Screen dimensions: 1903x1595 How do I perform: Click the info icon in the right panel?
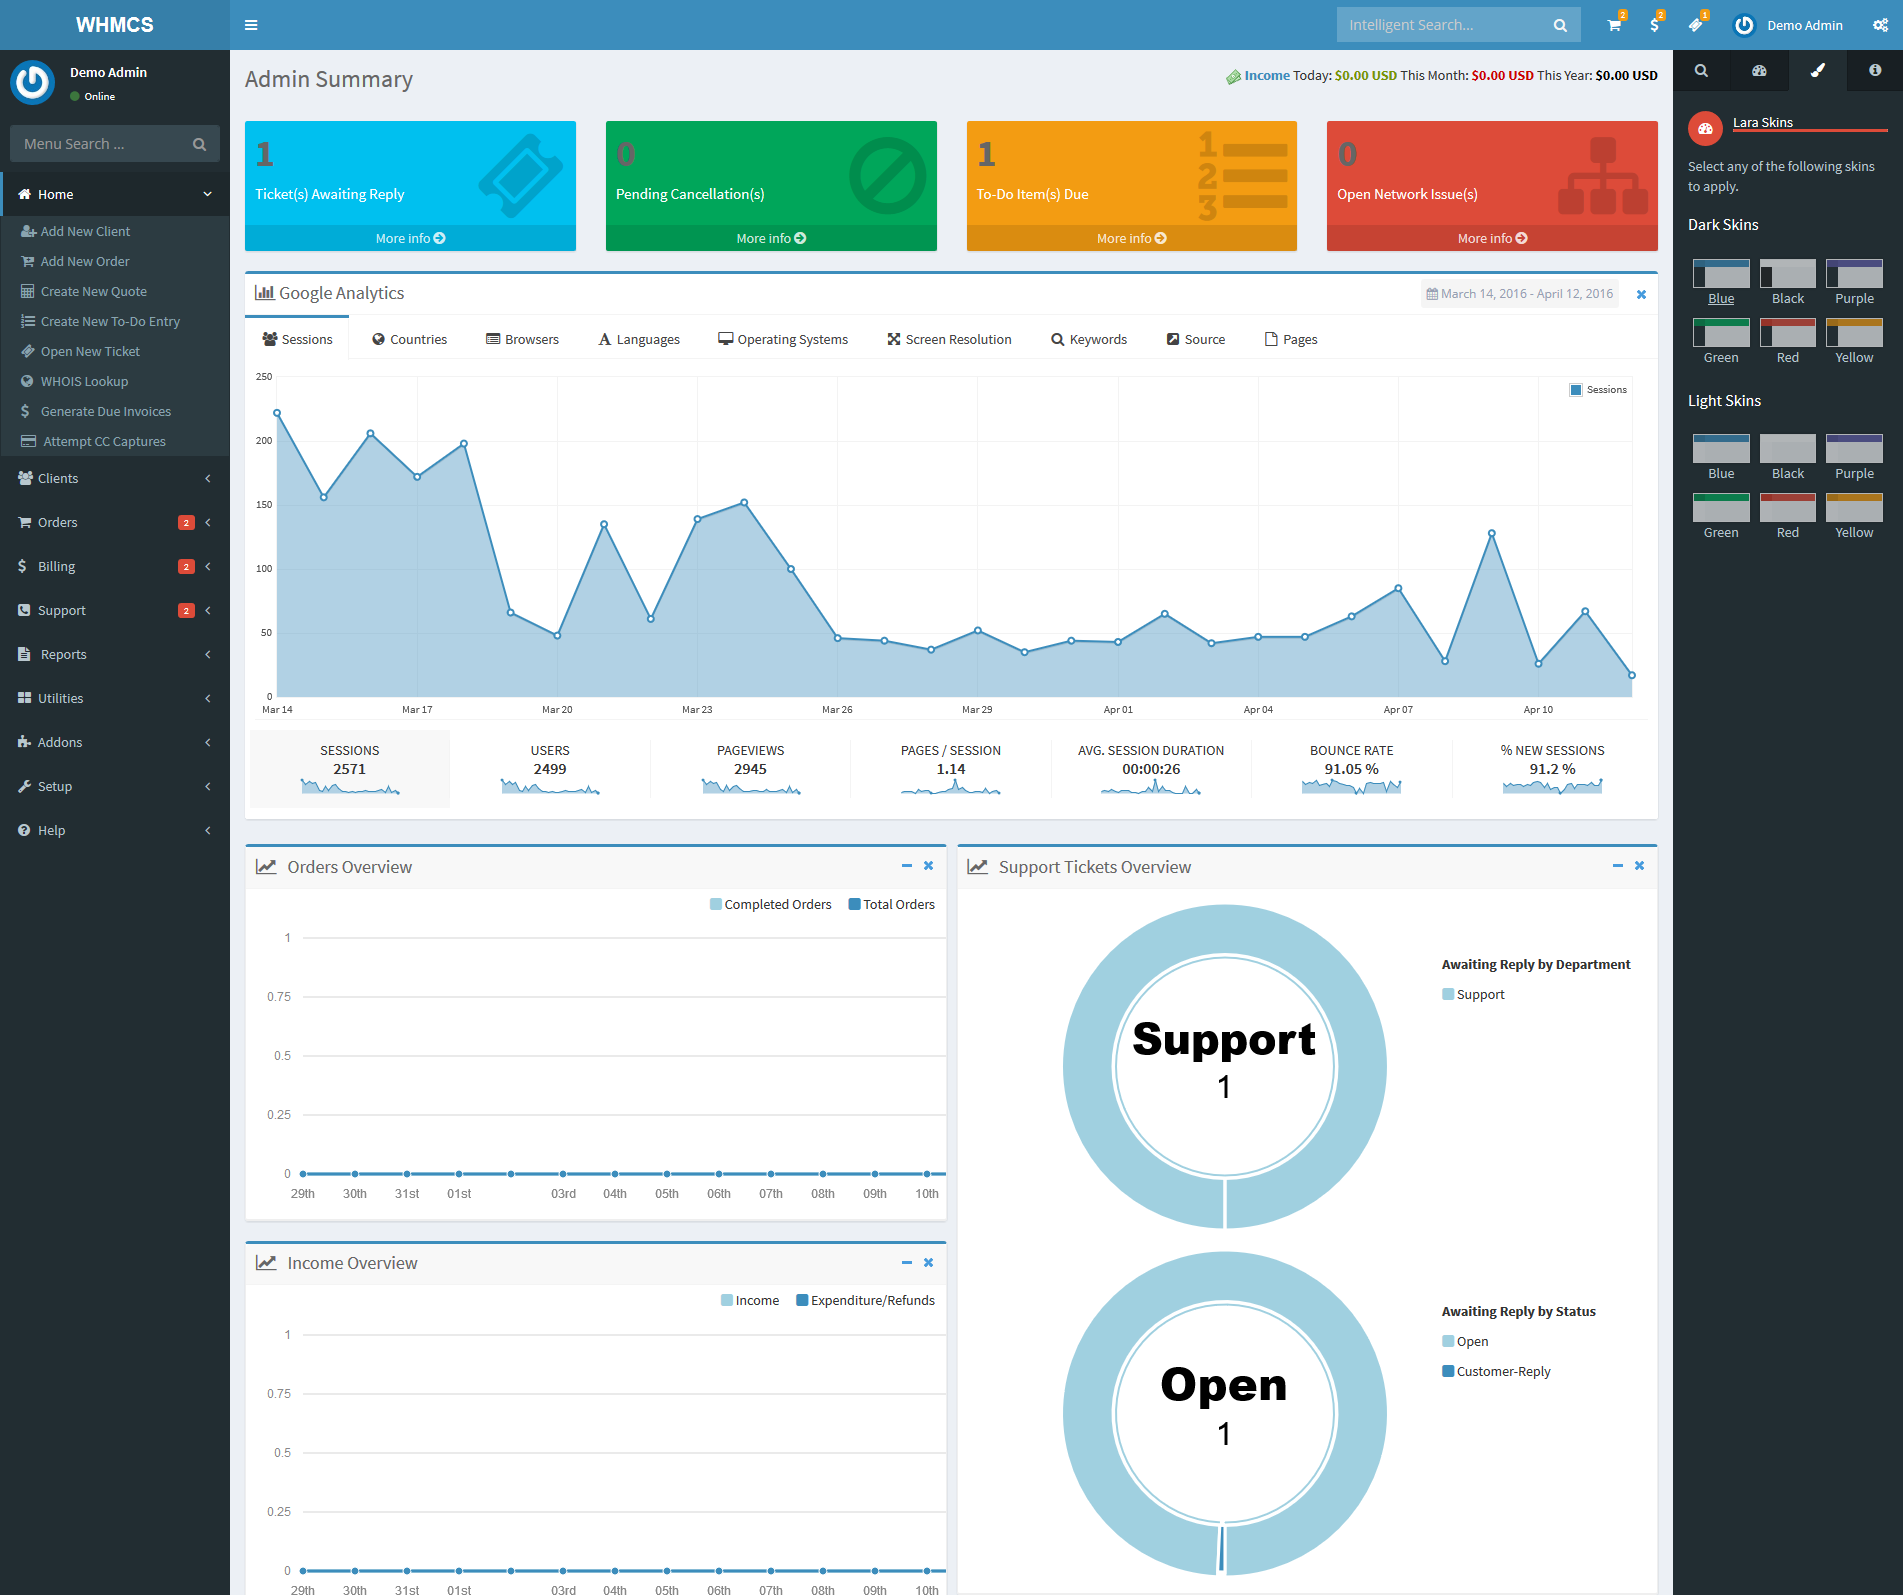[x=1875, y=71]
